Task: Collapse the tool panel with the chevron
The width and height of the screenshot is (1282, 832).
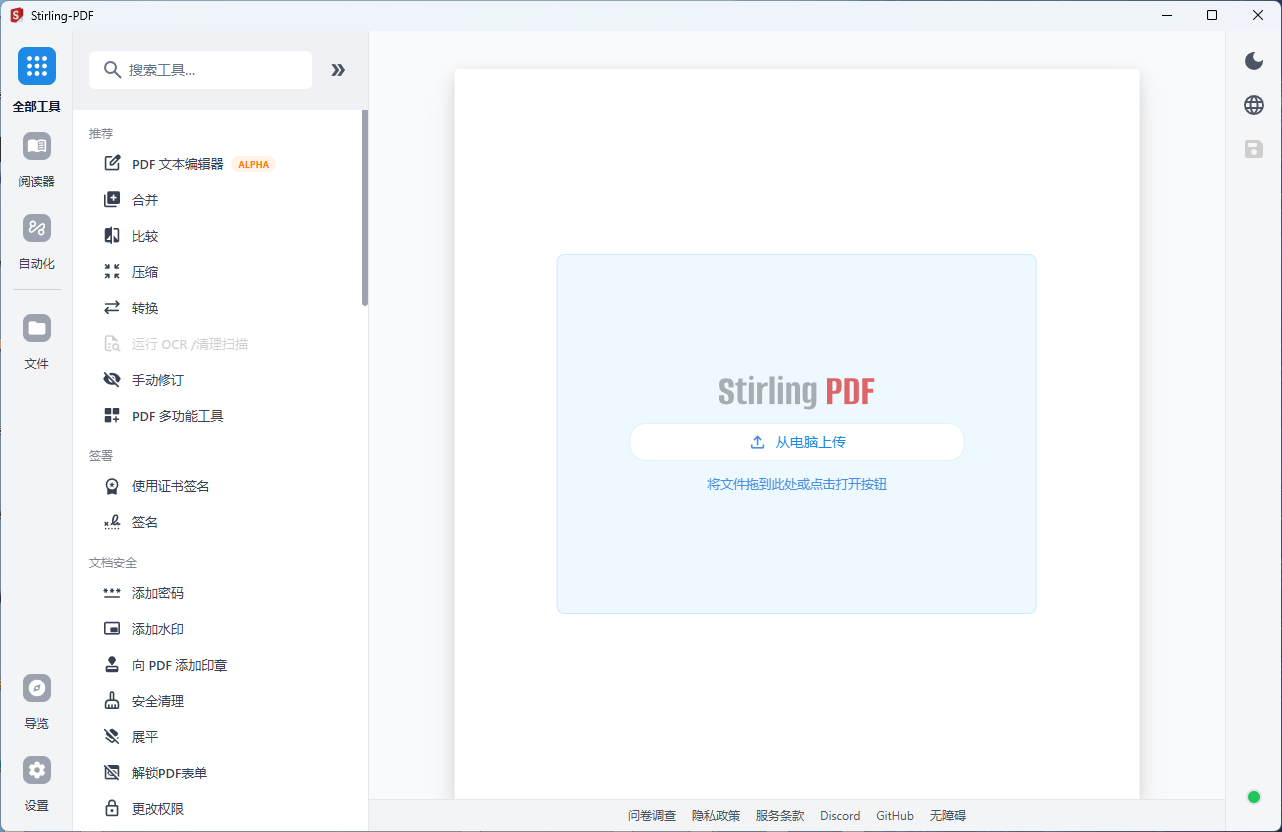Action: coord(337,70)
